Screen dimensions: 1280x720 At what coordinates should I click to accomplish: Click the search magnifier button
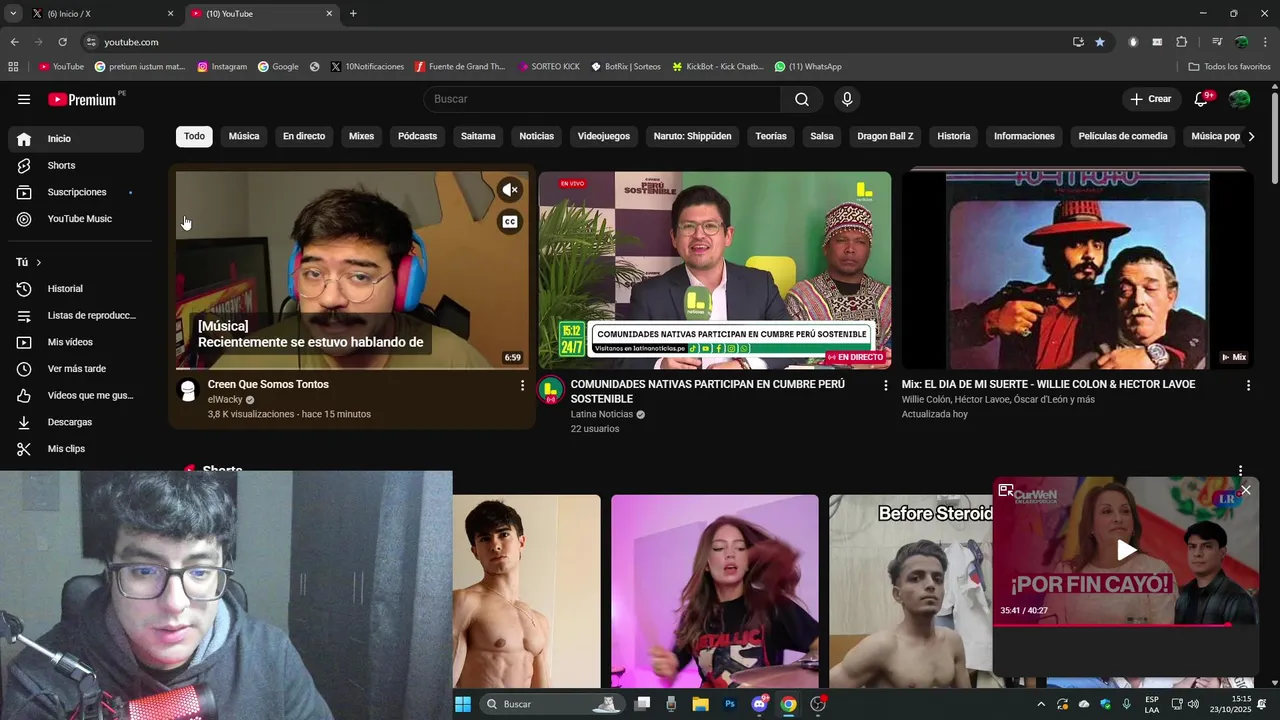pyautogui.click(x=802, y=99)
